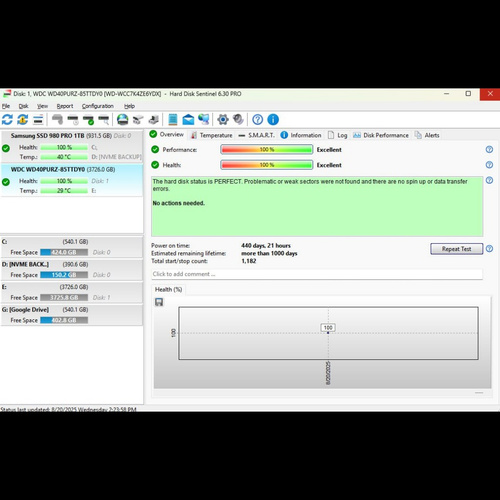The height and width of the screenshot is (500, 500).
Task: Select the Health (%) graph tab
Action: coord(168,289)
